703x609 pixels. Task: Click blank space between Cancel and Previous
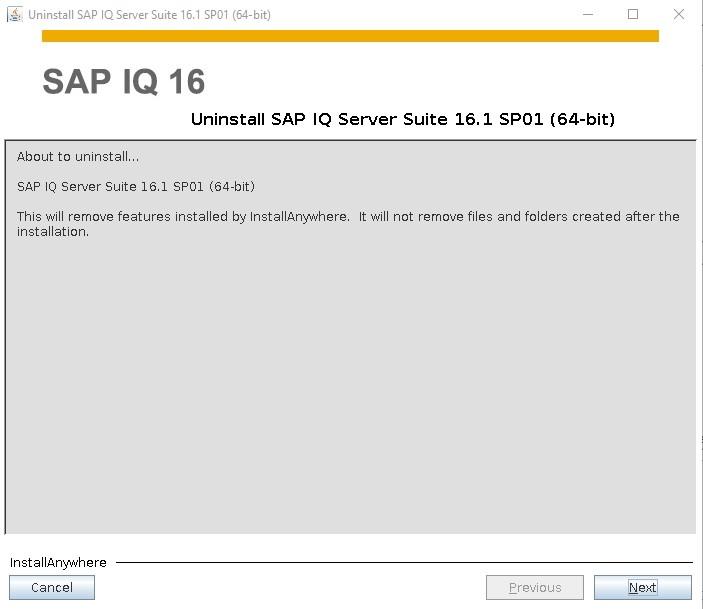(x=290, y=587)
